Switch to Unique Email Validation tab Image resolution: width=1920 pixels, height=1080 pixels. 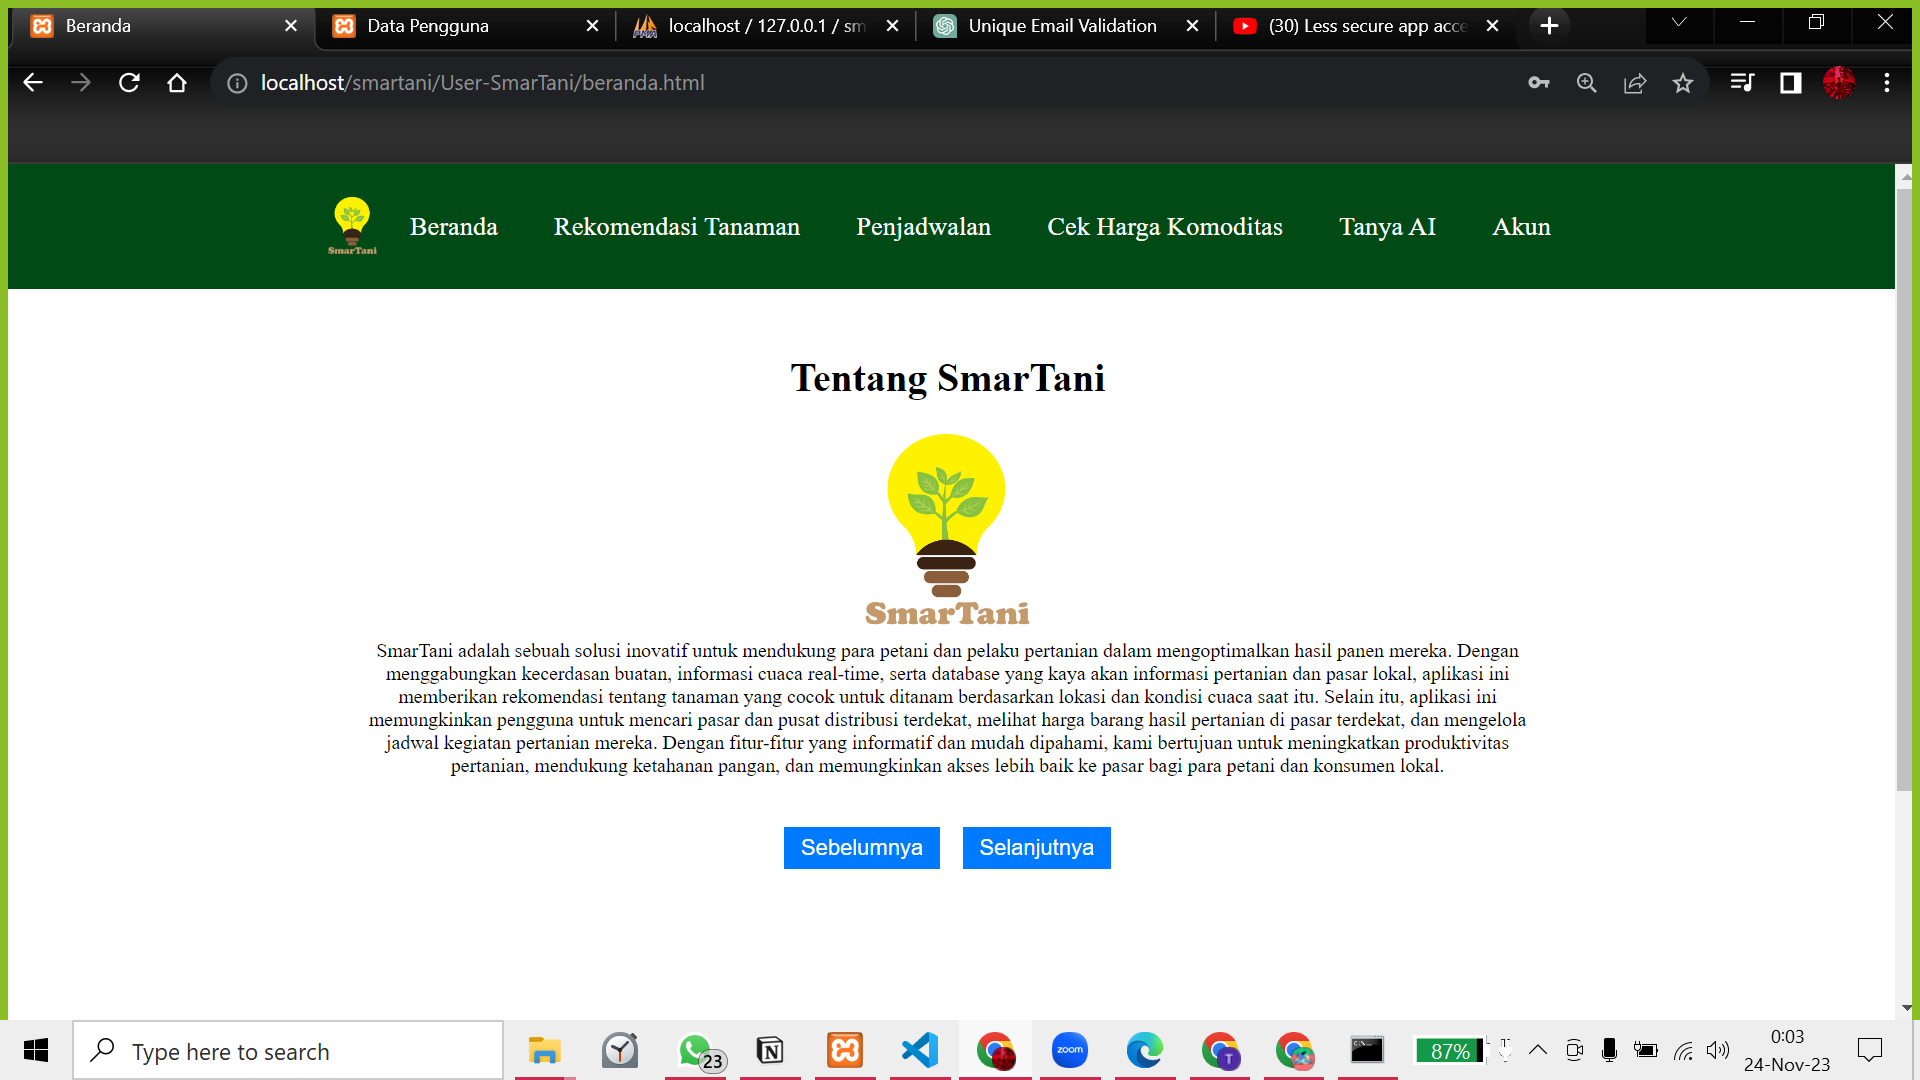pos(1060,26)
